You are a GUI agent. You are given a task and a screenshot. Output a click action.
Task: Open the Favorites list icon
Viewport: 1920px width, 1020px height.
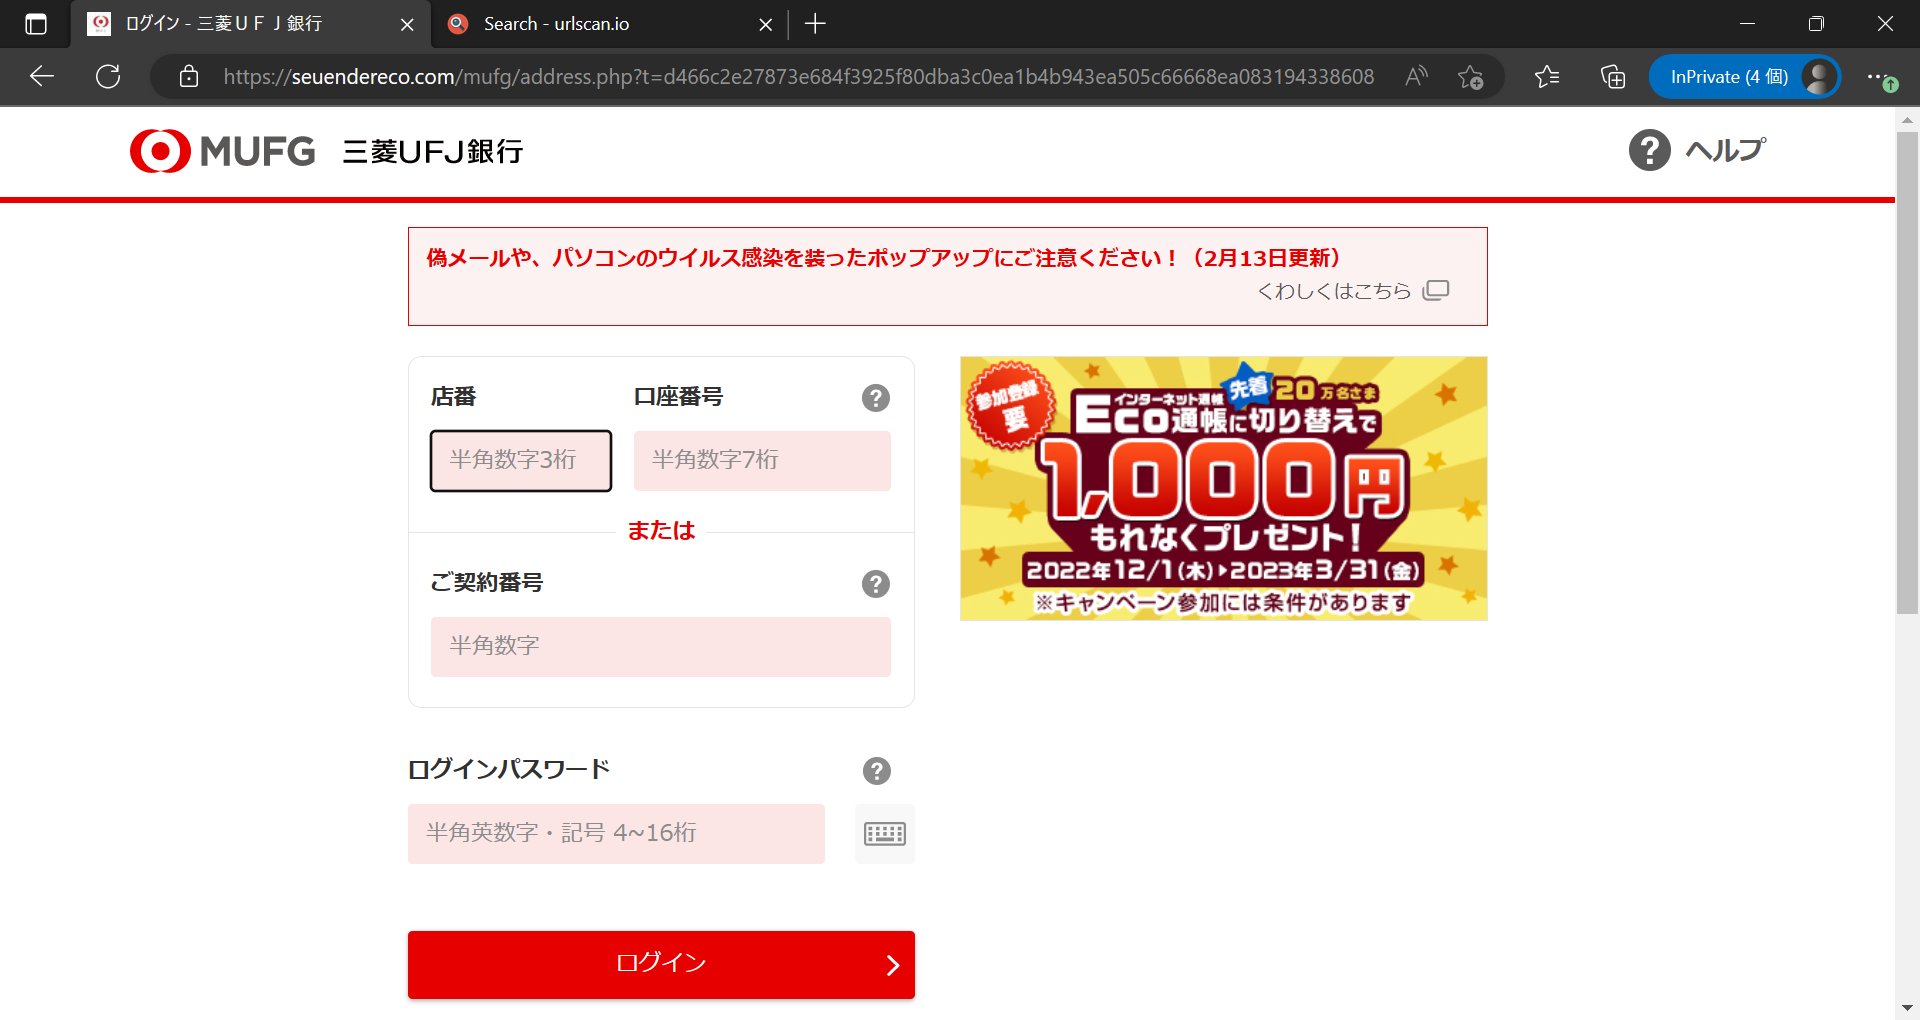pos(1547,77)
